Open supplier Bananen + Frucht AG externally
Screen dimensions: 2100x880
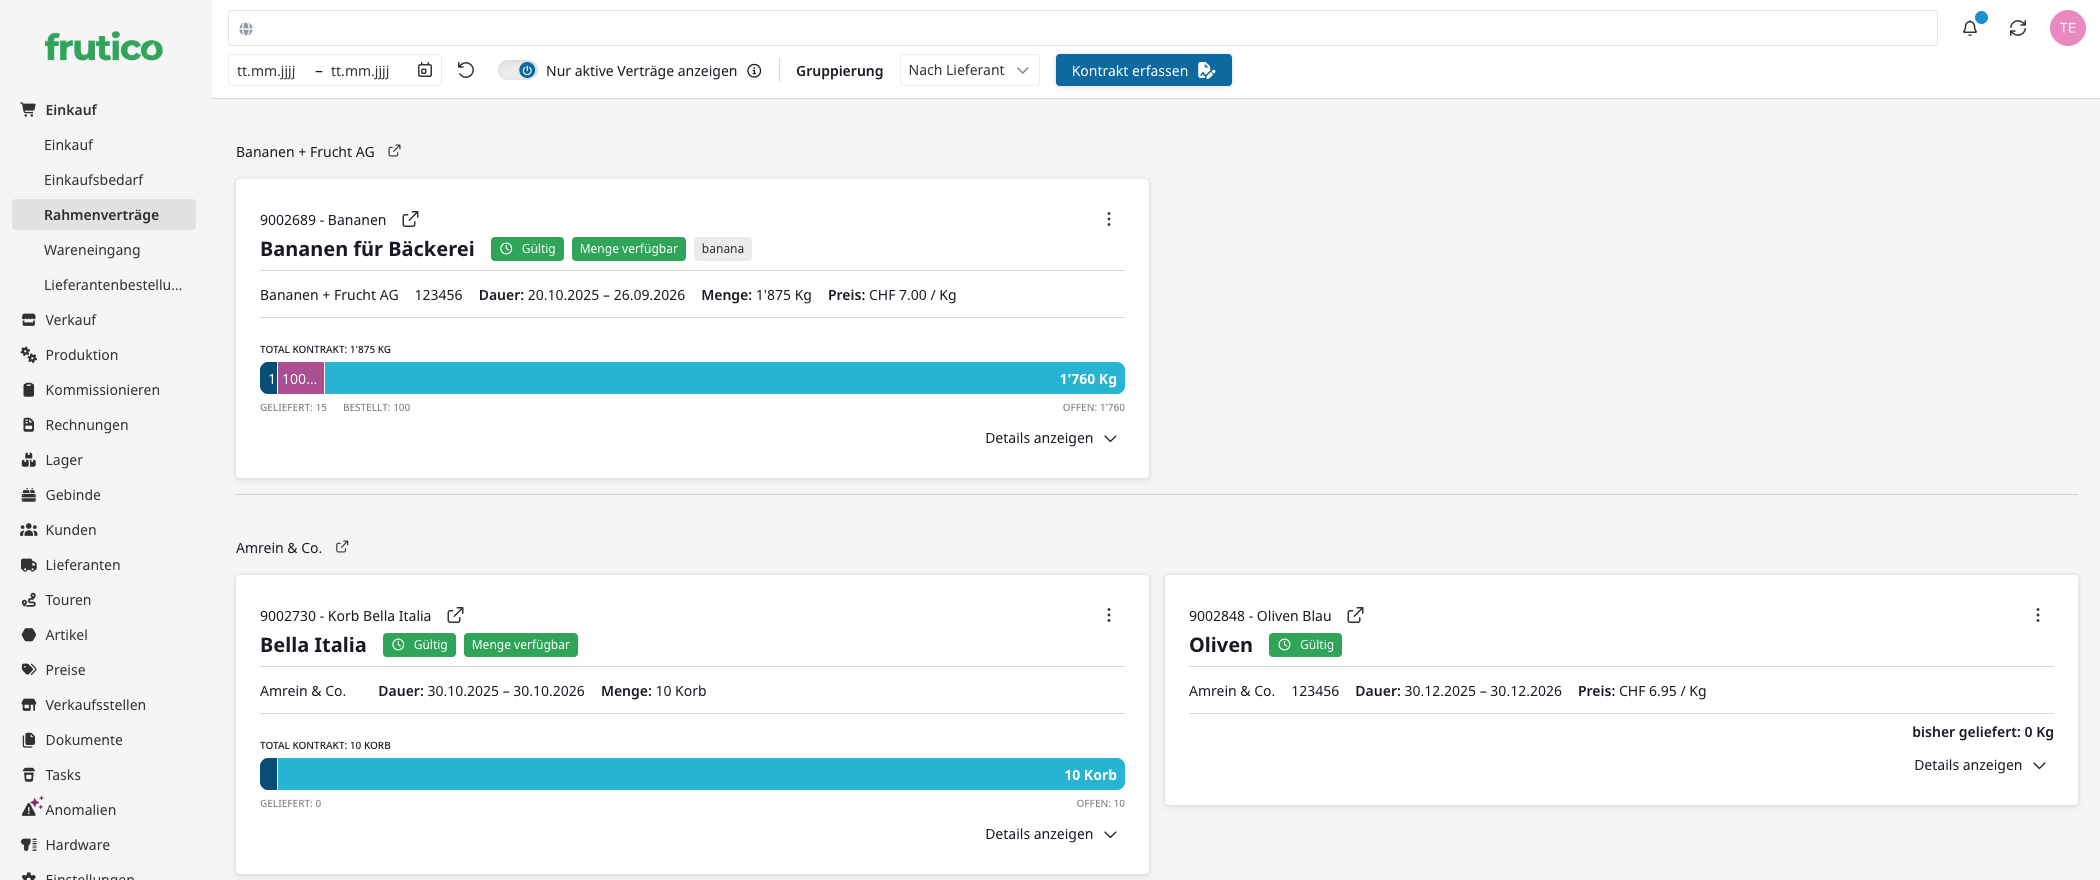click(x=394, y=151)
